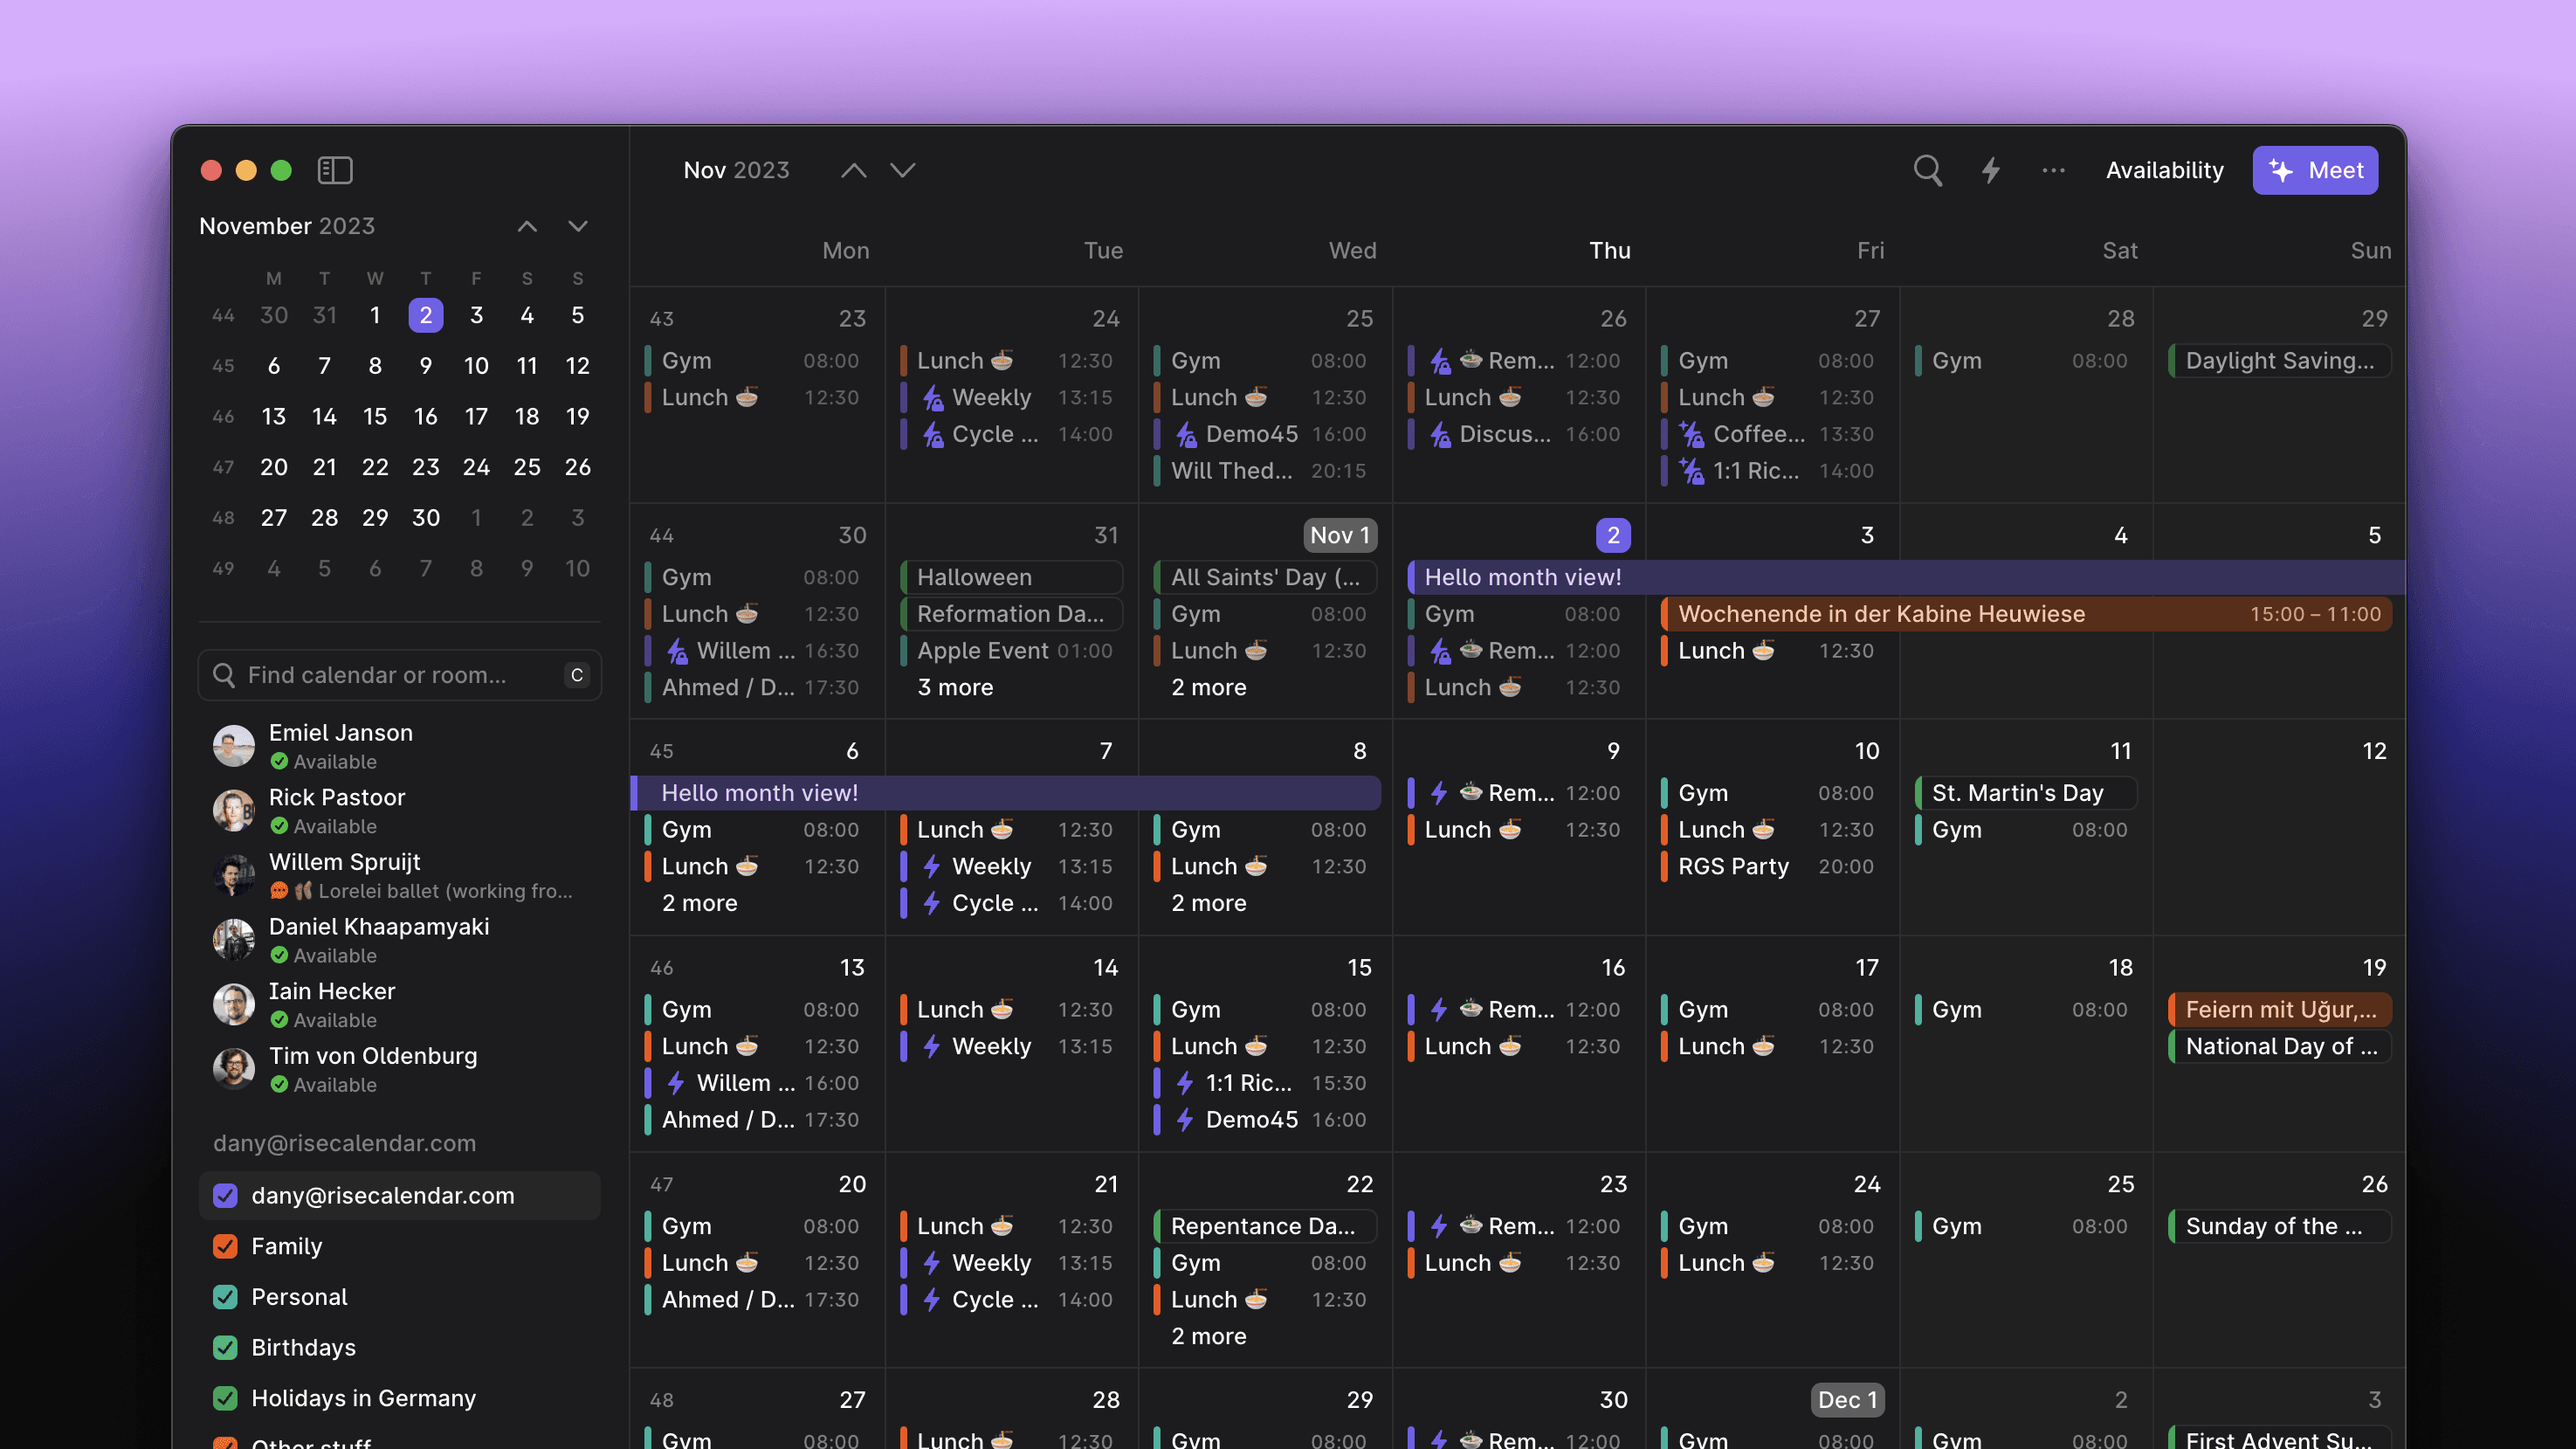Click the Holidays in Germany label
Screen dimensions: 2576x1449
point(364,1398)
